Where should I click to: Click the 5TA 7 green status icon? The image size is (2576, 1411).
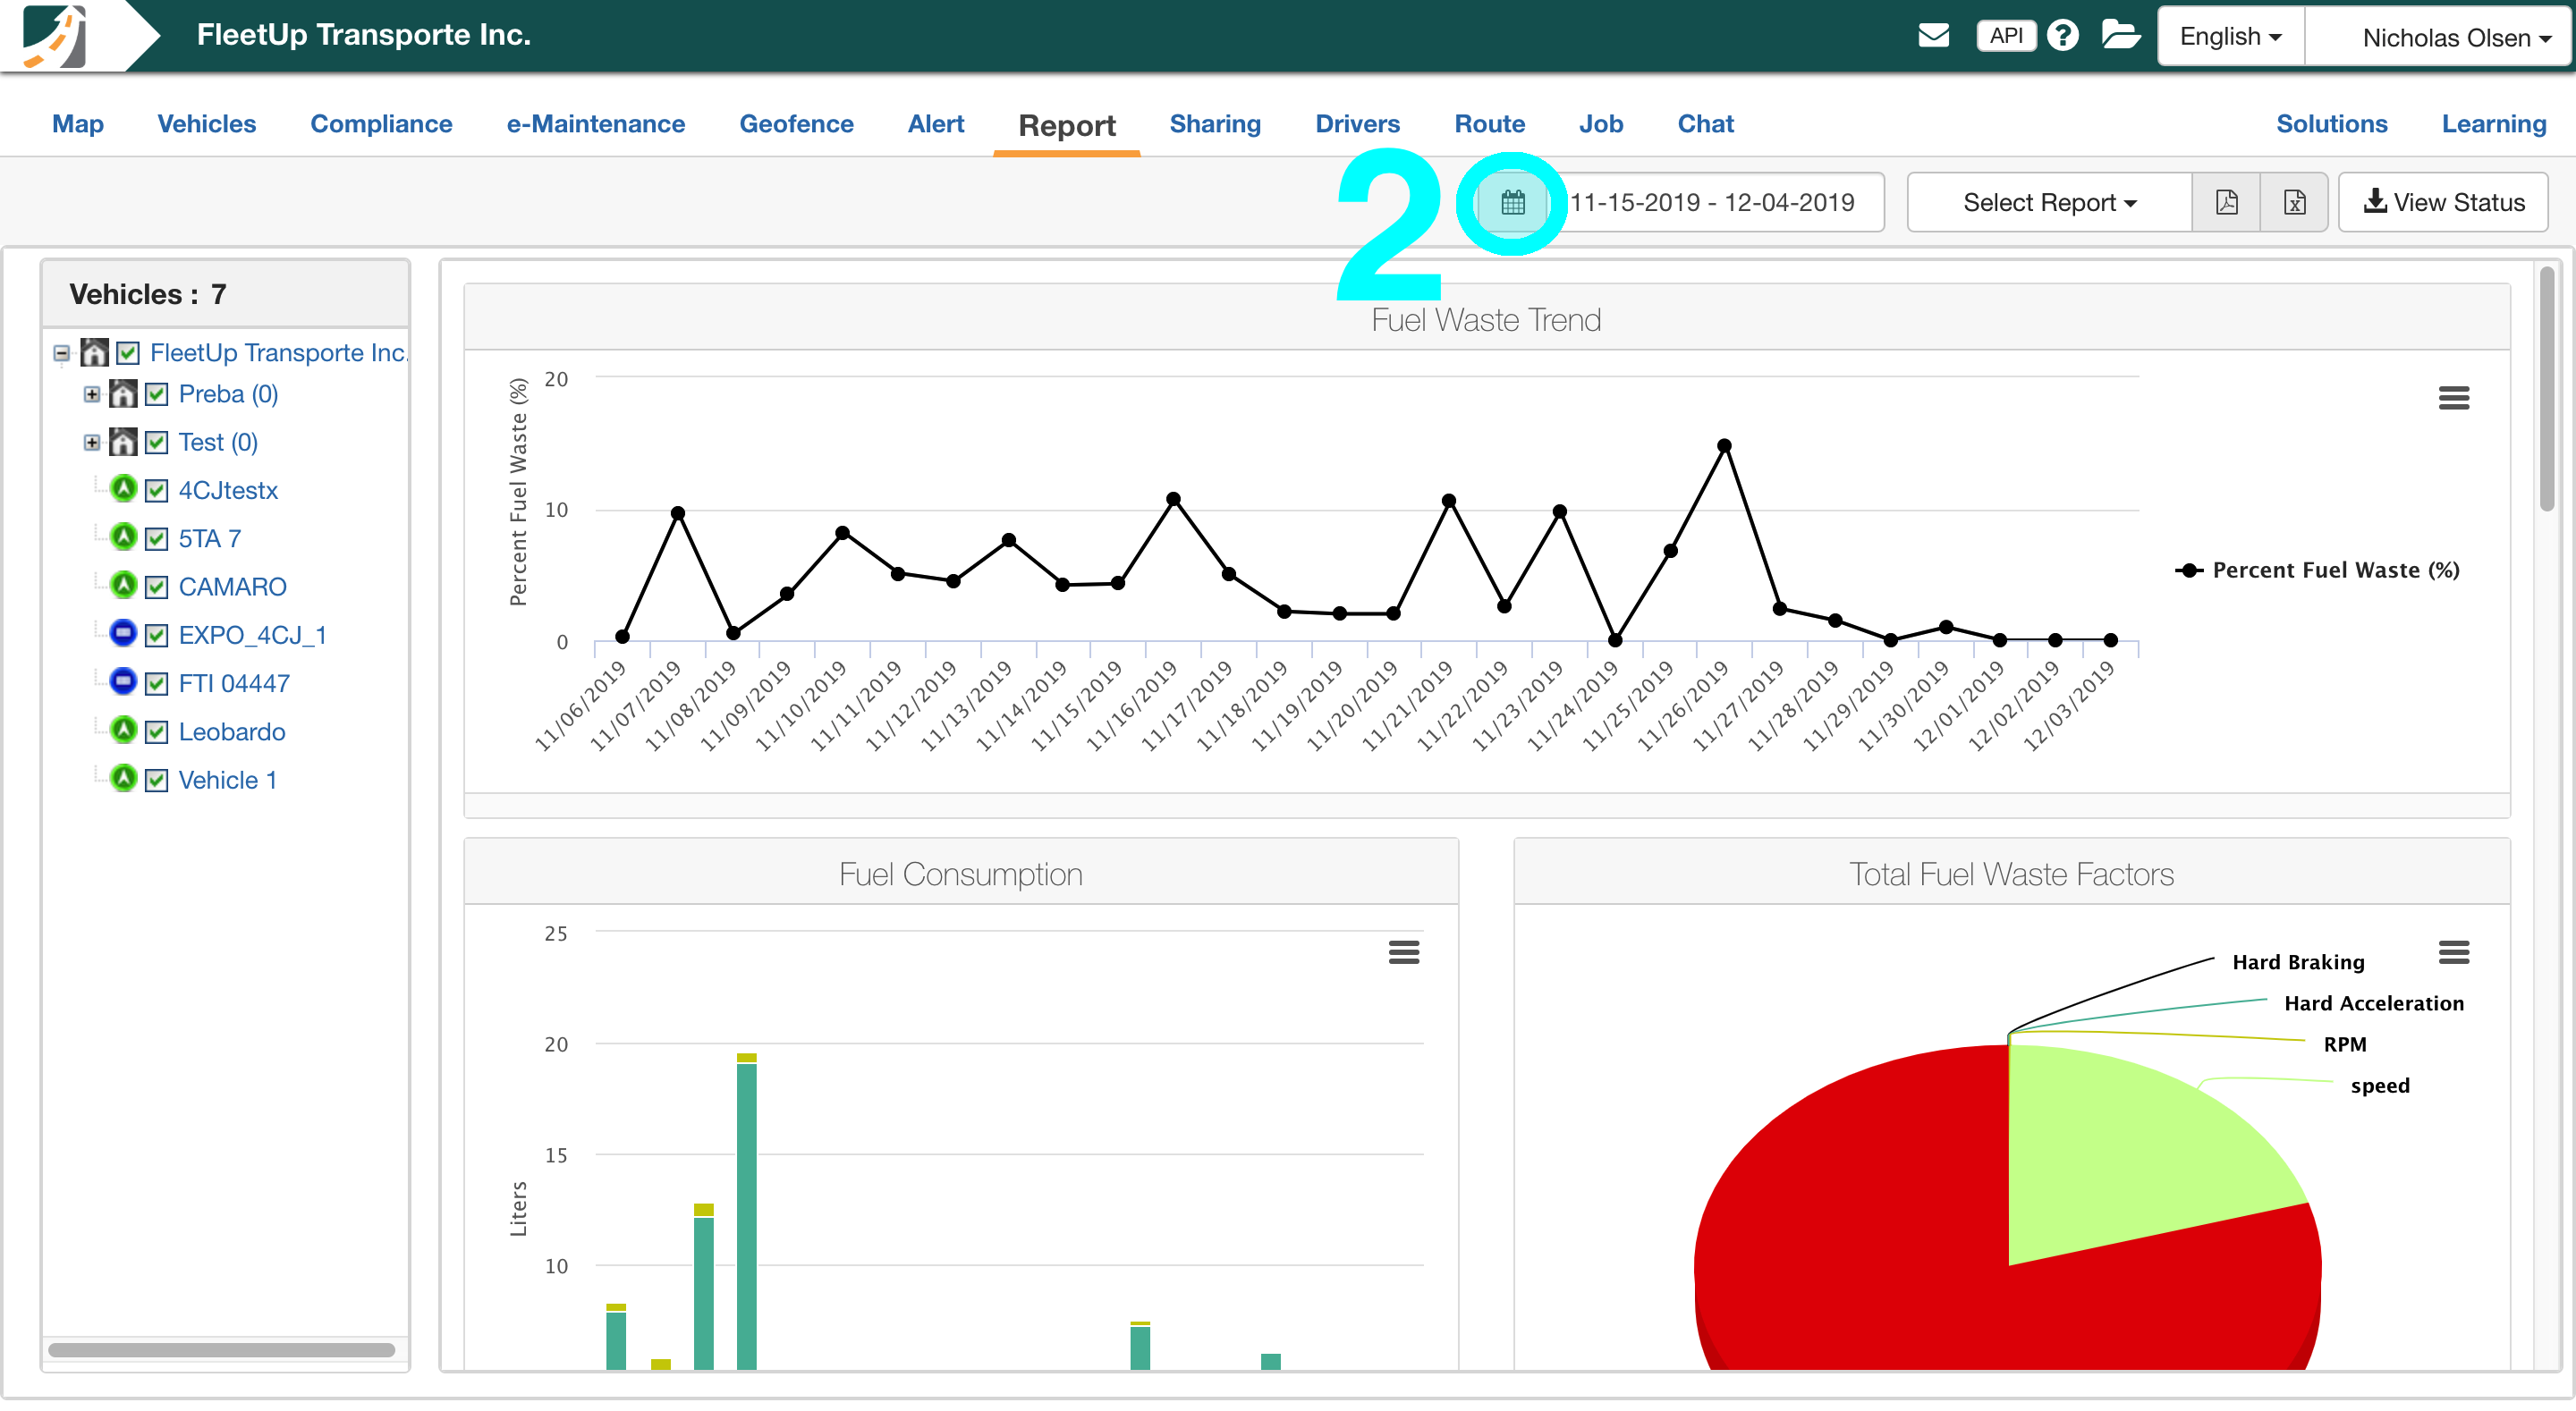pos(123,537)
